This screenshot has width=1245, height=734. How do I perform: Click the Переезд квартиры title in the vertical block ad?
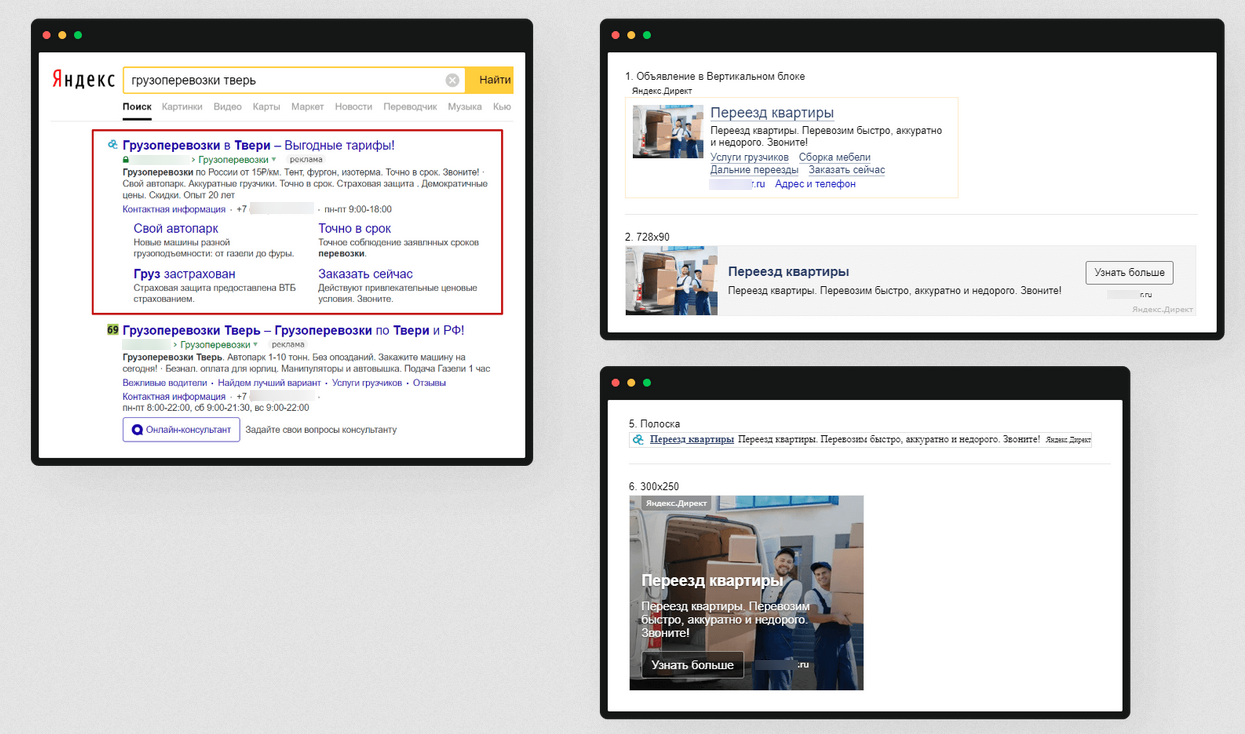click(772, 113)
